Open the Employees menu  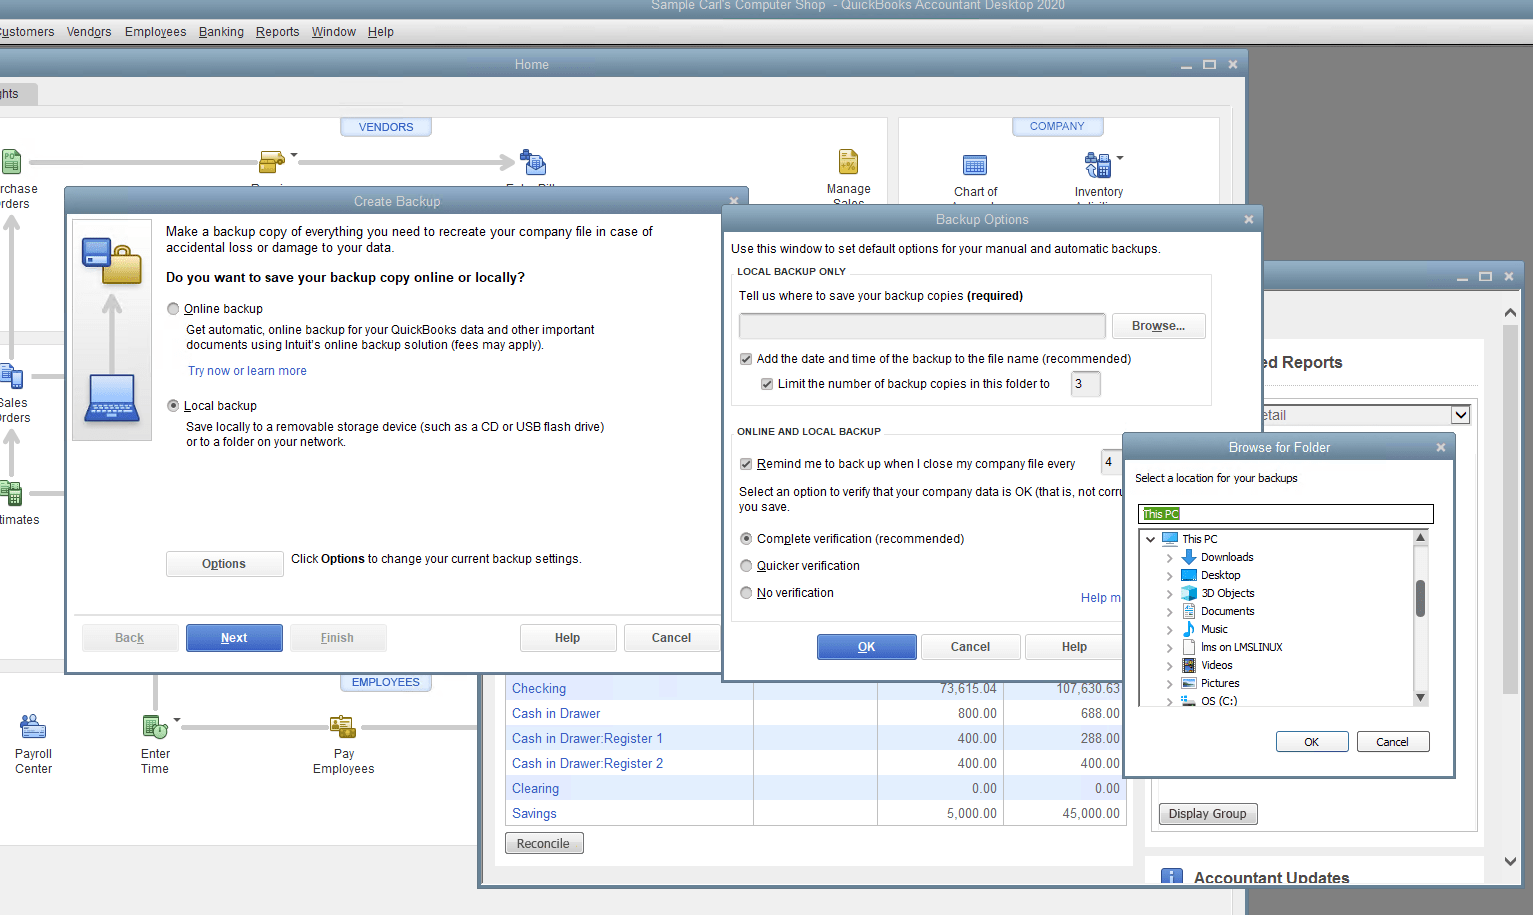[155, 32]
